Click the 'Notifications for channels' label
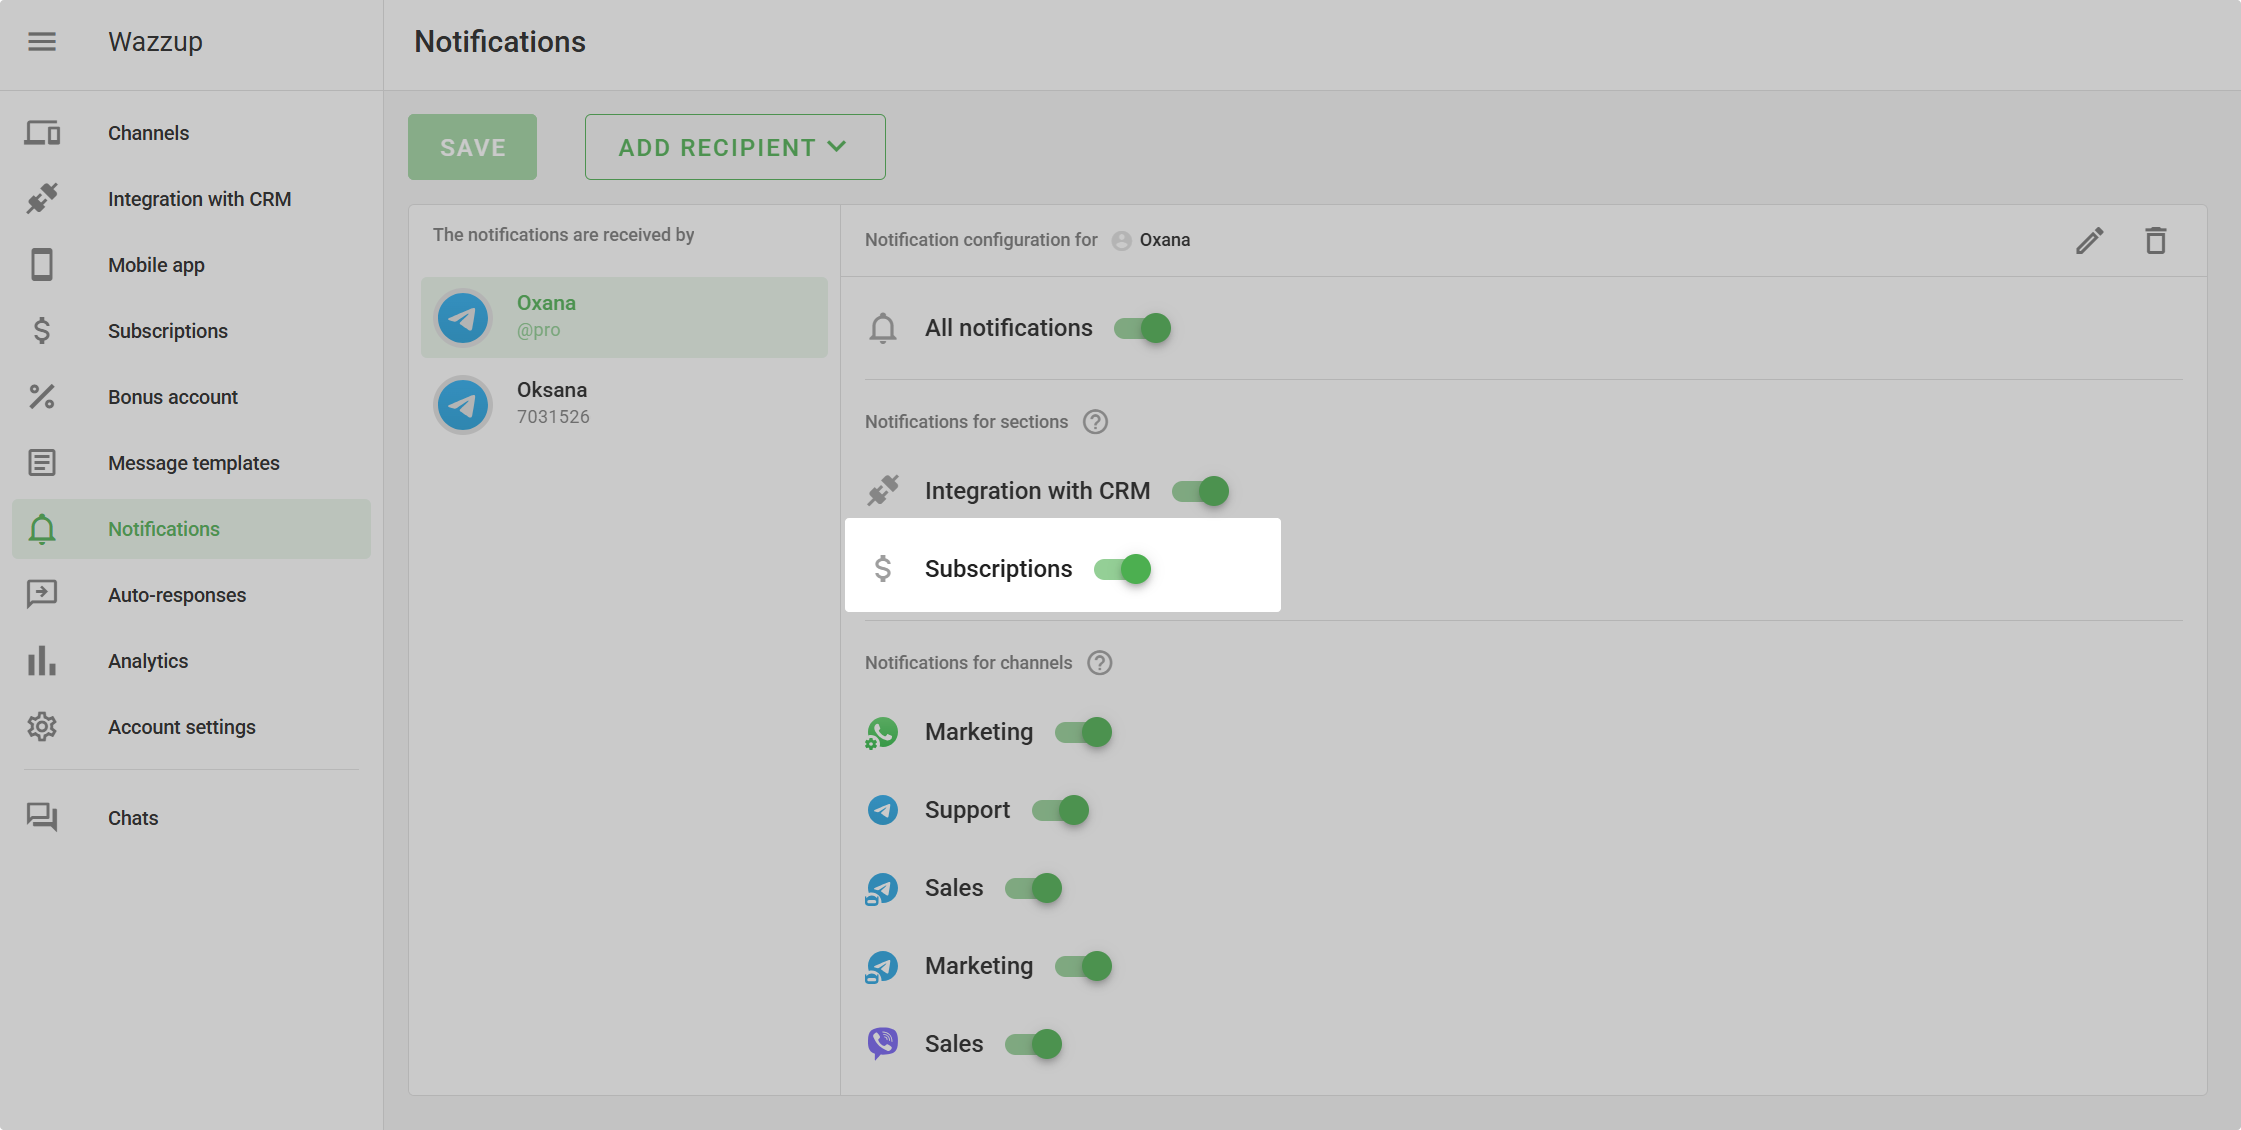Screen dimensions: 2241x1130 [x=968, y=663]
